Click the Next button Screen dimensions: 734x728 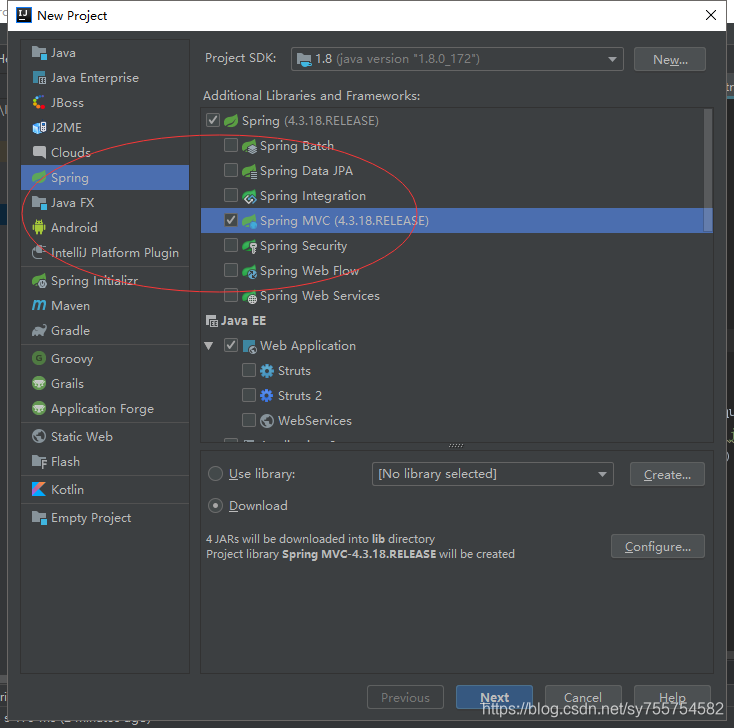pos(494,697)
